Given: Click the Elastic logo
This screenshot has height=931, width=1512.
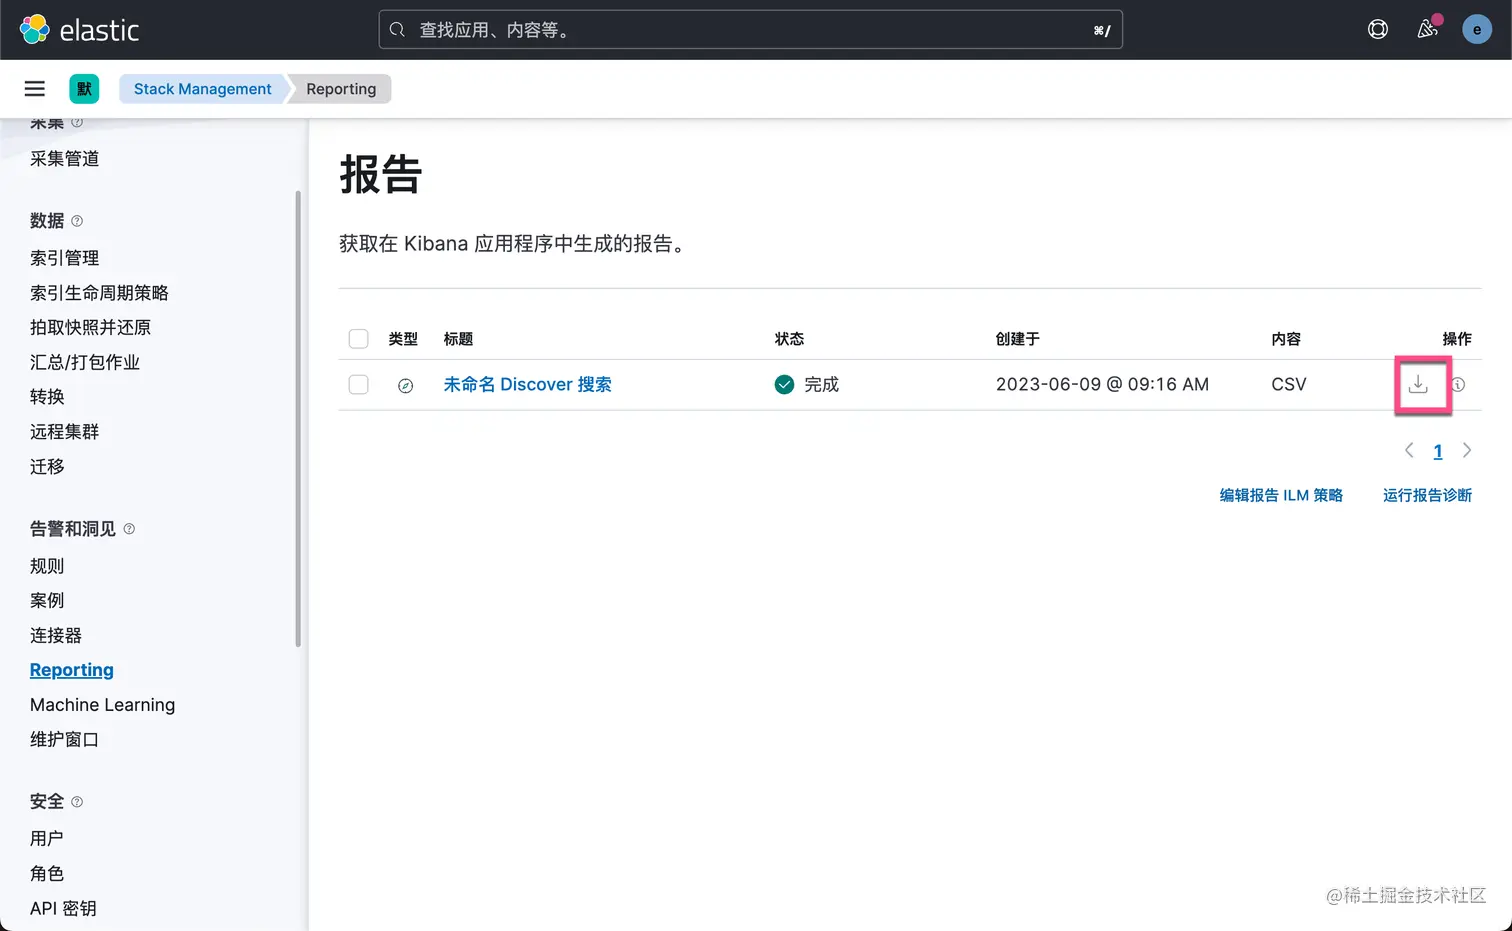Looking at the screenshot, I should (79, 30).
